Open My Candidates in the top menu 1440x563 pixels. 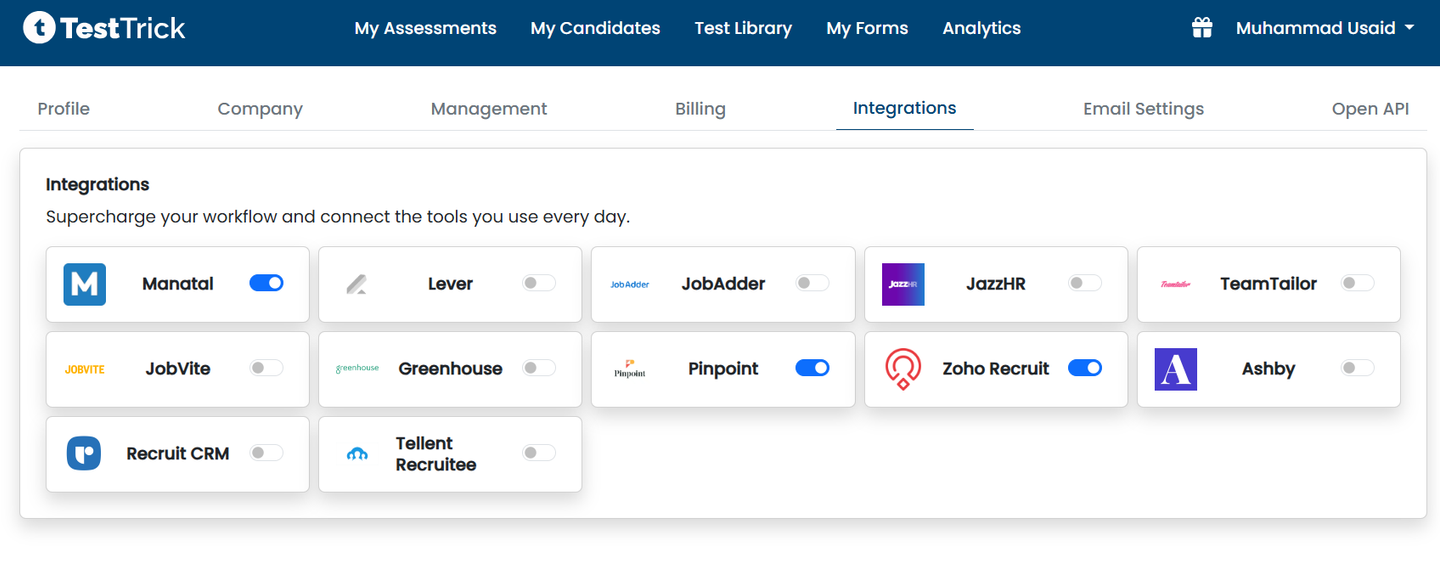tap(595, 28)
